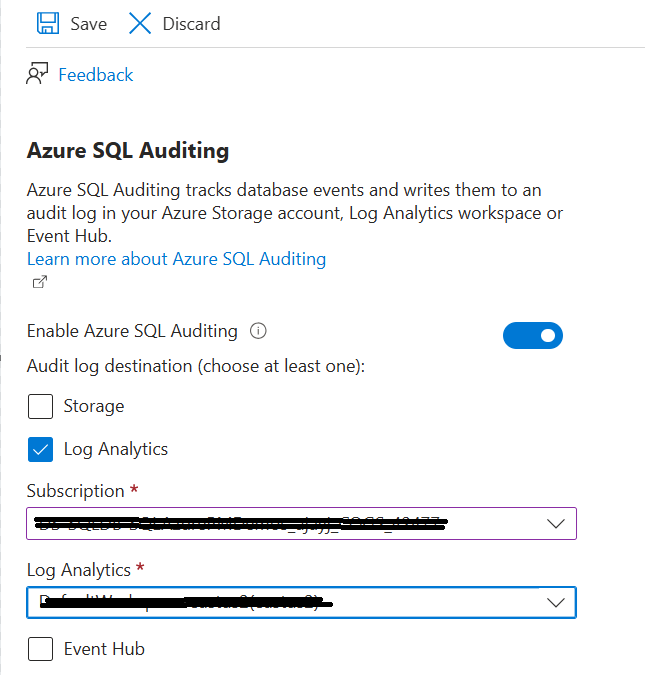Expand the Subscription dropdown arrow
Screen dimensions: 645x675
click(x=556, y=523)
